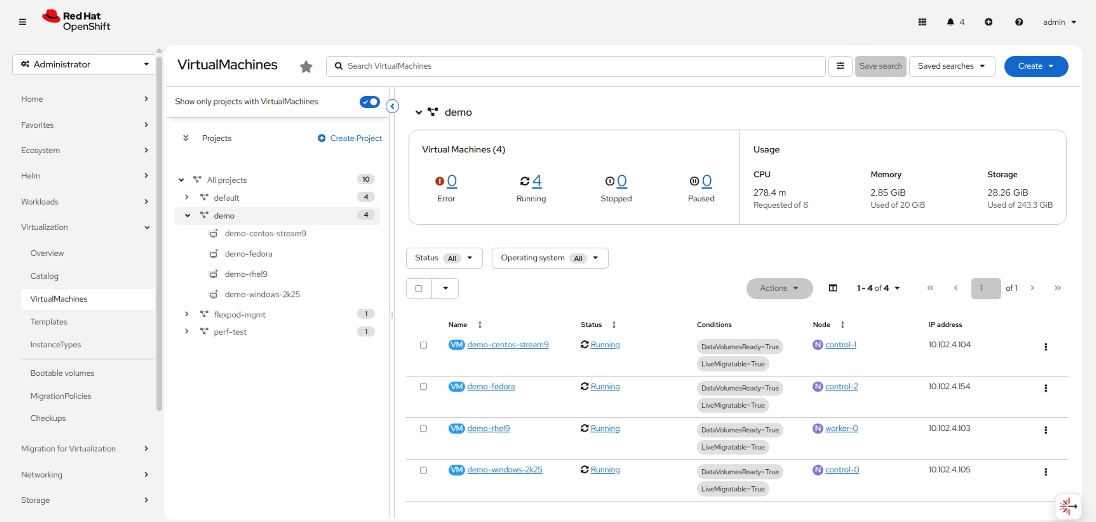Click the Search VirtualMachines input field

tap(576, 66)
